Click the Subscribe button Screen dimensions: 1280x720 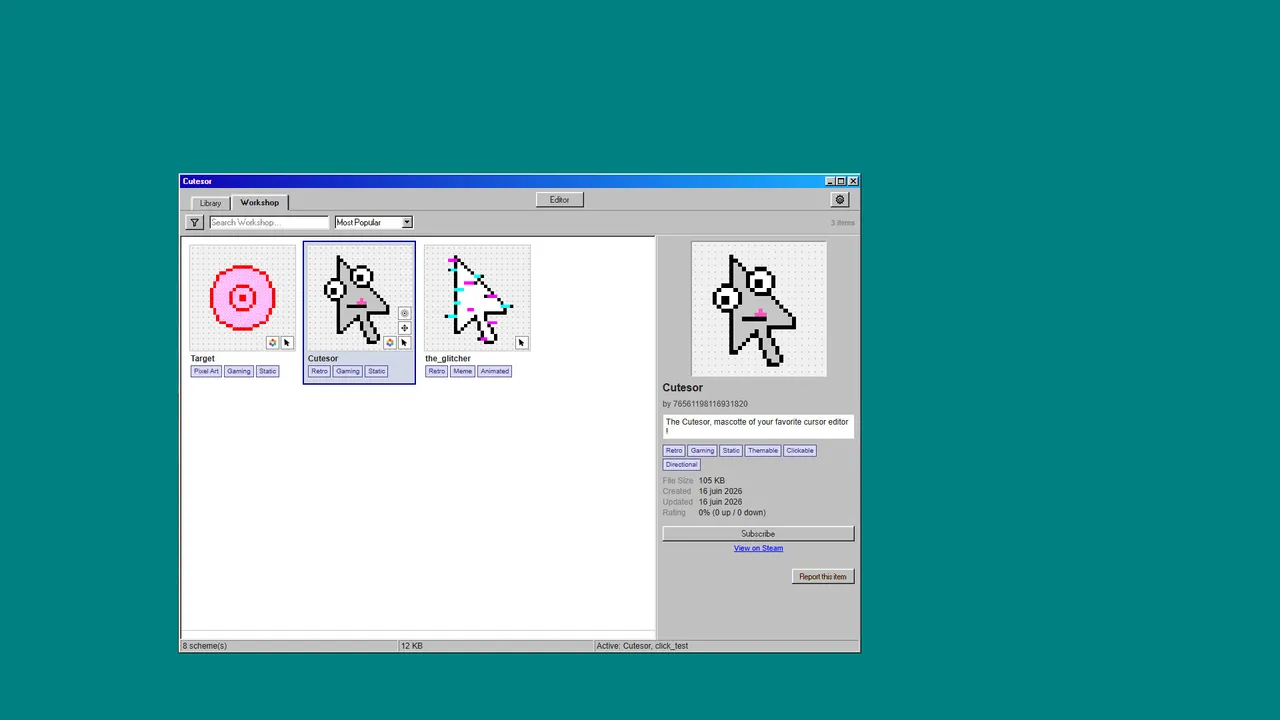pyautogui.click(x=758, y=534)
